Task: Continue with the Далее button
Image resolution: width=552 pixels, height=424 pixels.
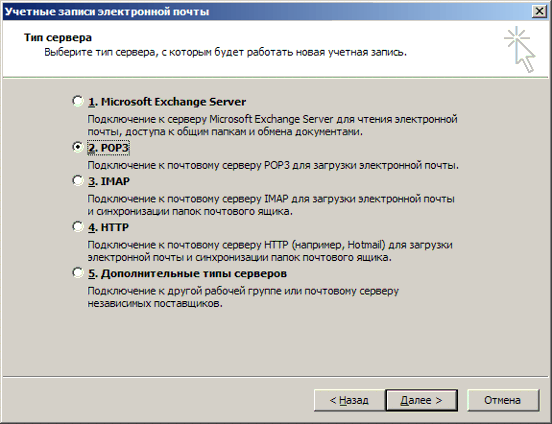Action: click(x=421, y=400)
